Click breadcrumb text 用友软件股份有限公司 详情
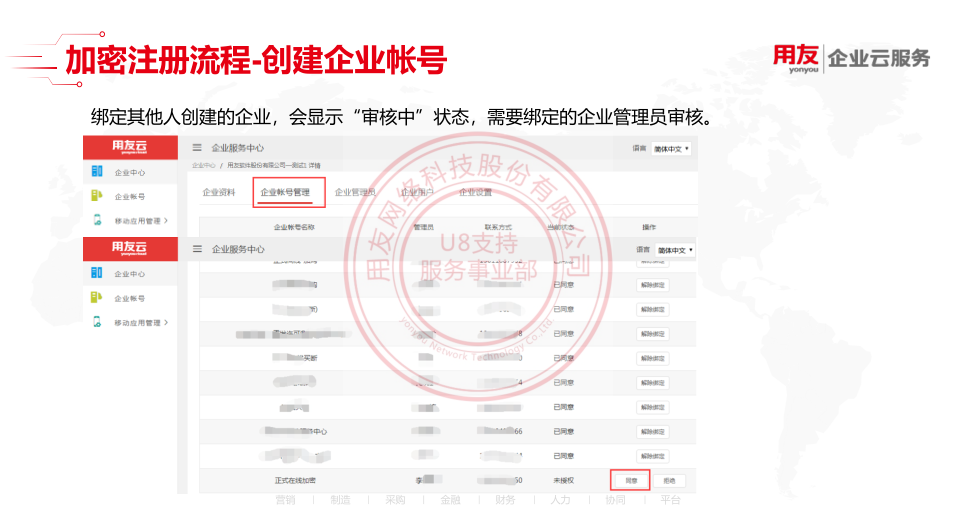This screenshot has height=531, width=956. pyautogui.click(x=274, y=165)
